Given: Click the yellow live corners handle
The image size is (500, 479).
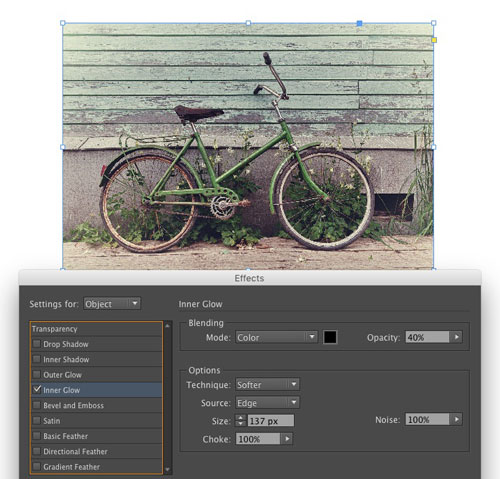Looking at the screenshot, I should (x=434, y=40).
